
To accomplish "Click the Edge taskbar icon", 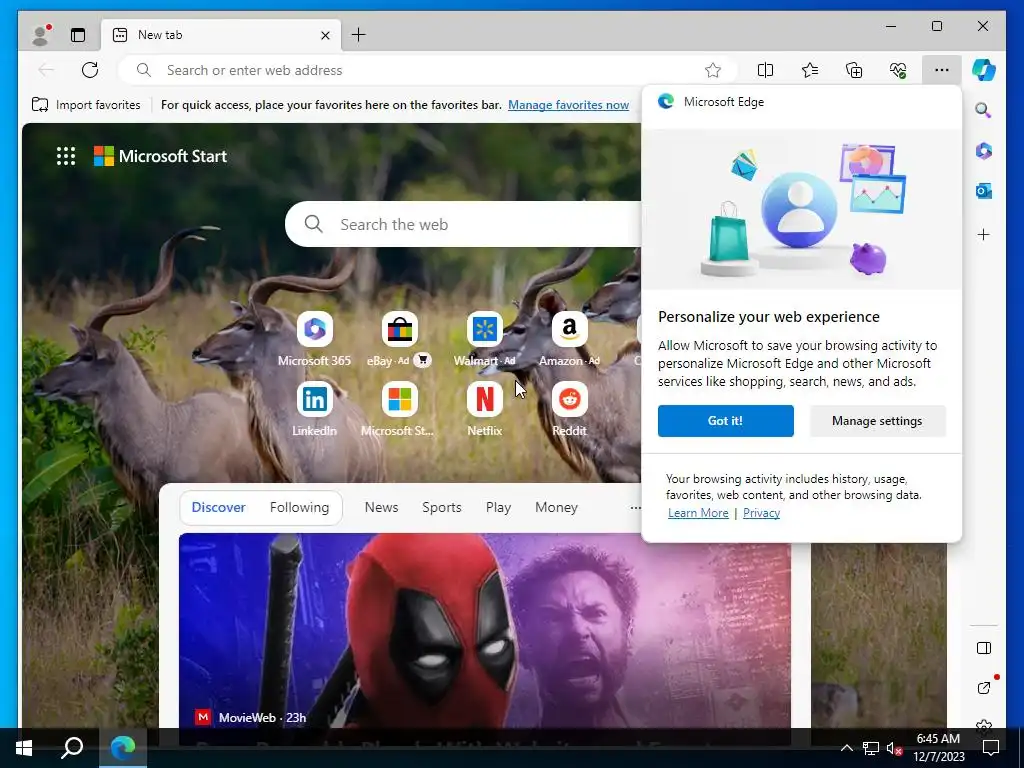I will (123, 748).
